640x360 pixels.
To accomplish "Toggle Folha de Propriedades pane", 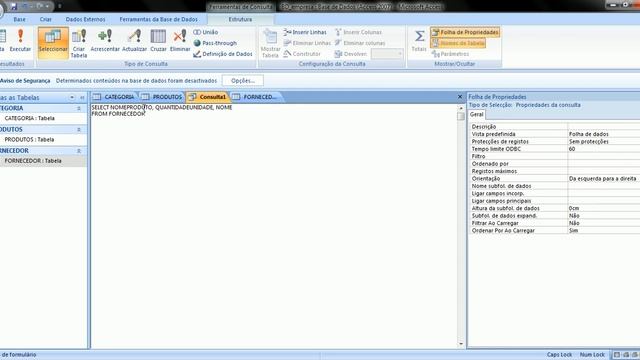I will [465, 32].
